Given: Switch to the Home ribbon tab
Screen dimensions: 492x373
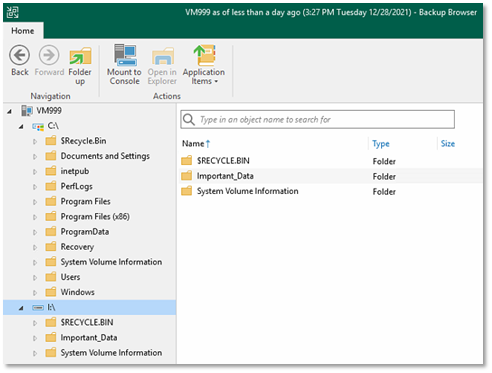Looking at the screenshot, I should tap(23, 31).
